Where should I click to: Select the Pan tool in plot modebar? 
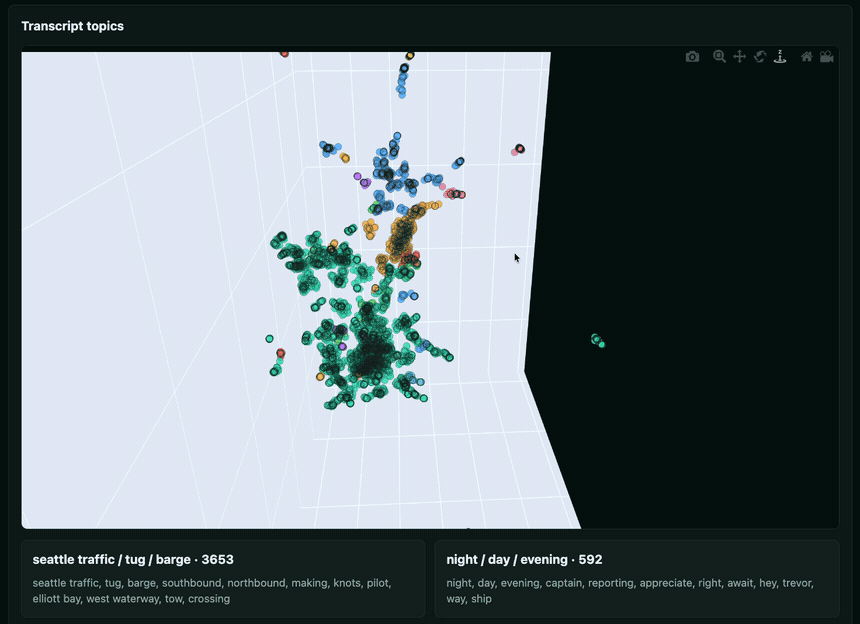pyautogui.click(x=739, y=56)
